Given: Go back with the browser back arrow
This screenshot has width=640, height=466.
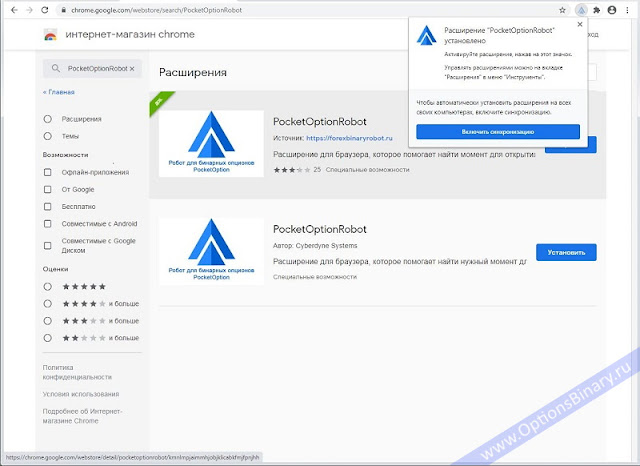Looking at the screenshot, I should click(x=14, y=10).
